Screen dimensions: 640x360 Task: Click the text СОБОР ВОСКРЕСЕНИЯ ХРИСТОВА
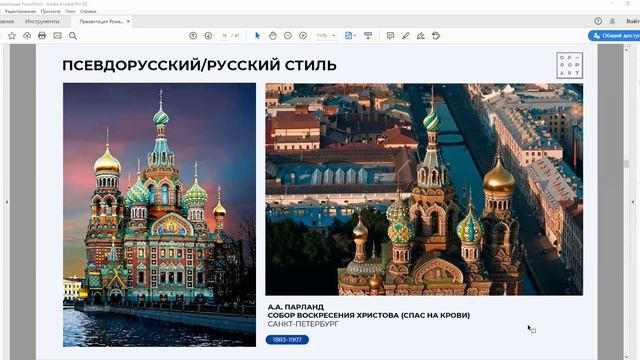[x=333, y=316]
